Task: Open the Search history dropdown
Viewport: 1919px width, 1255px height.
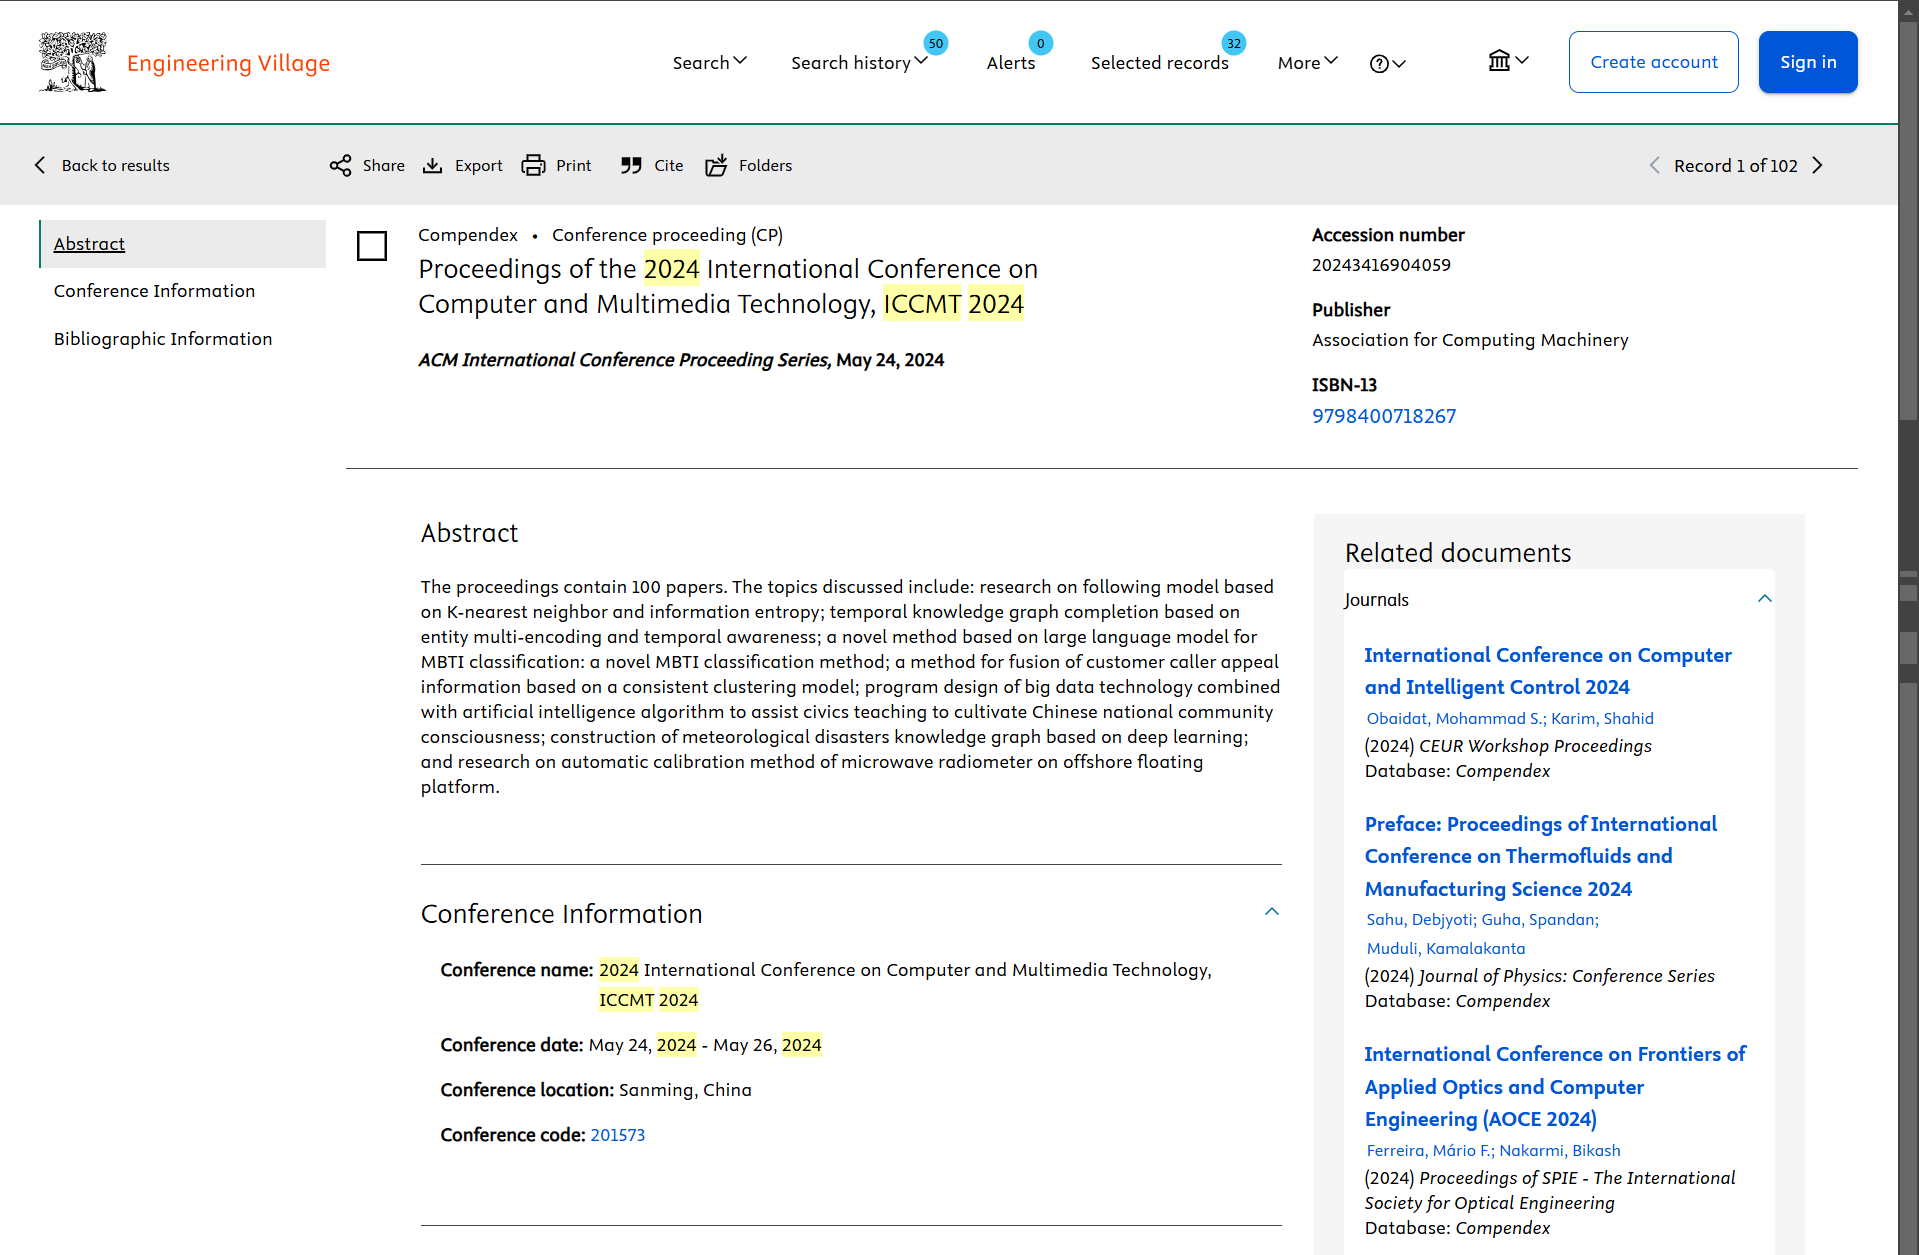Action: pos(859,63)
